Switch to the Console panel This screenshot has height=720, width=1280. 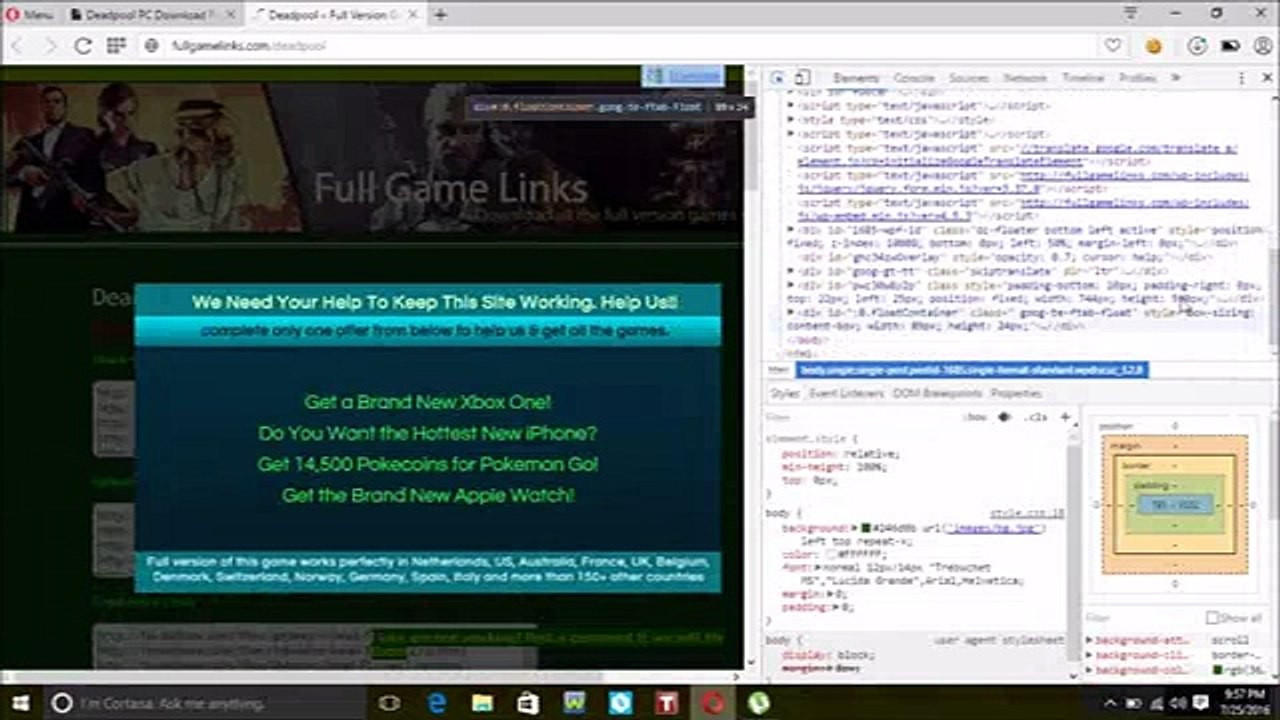tap(914, 78)
